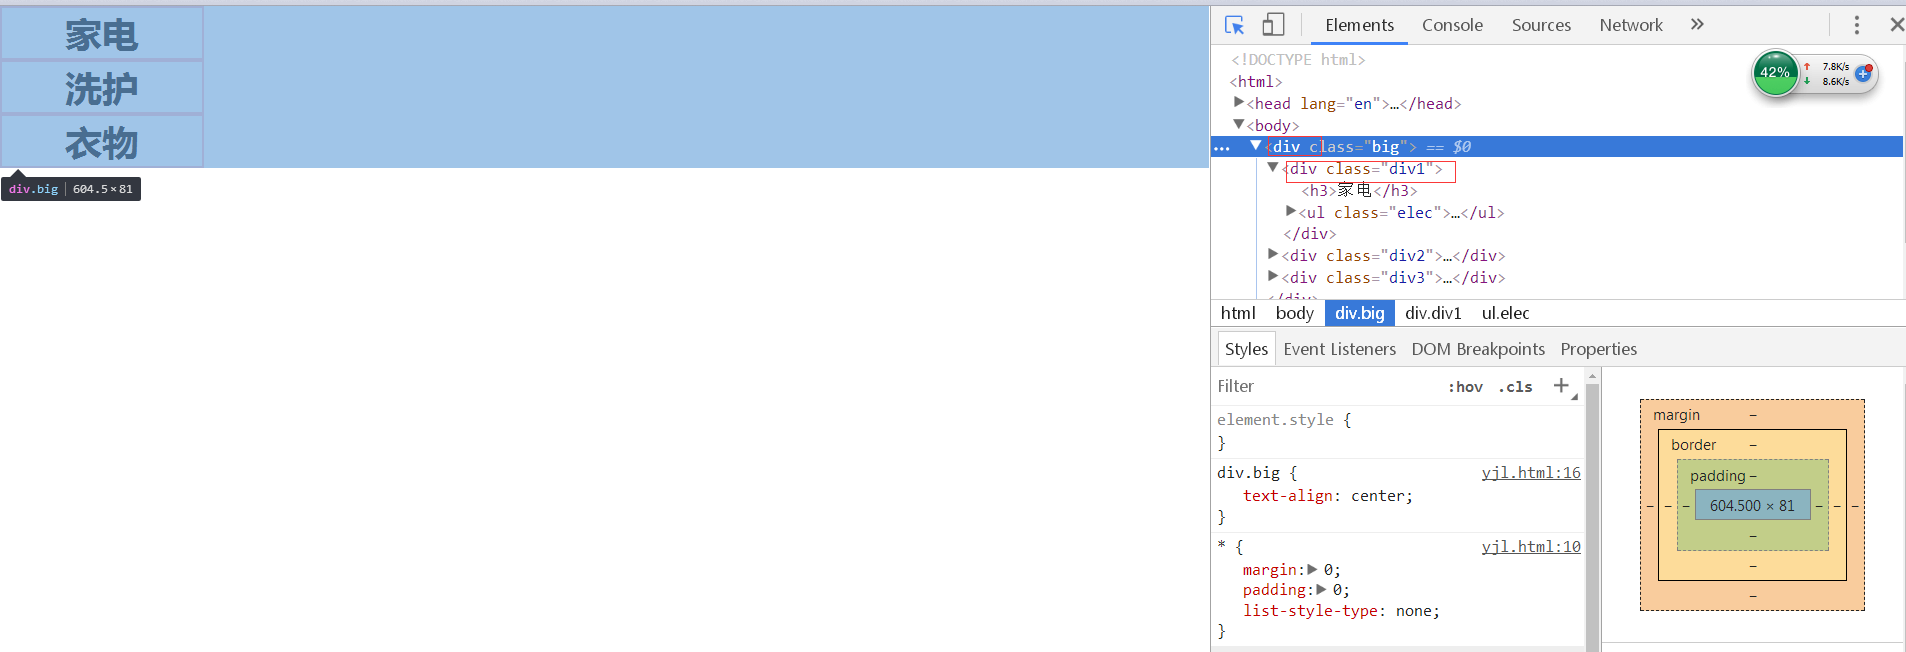Open the yjl.html:10 source link
Image resolution: width=1906 pixels, height=652 pixels.
tap(1531, 547)
